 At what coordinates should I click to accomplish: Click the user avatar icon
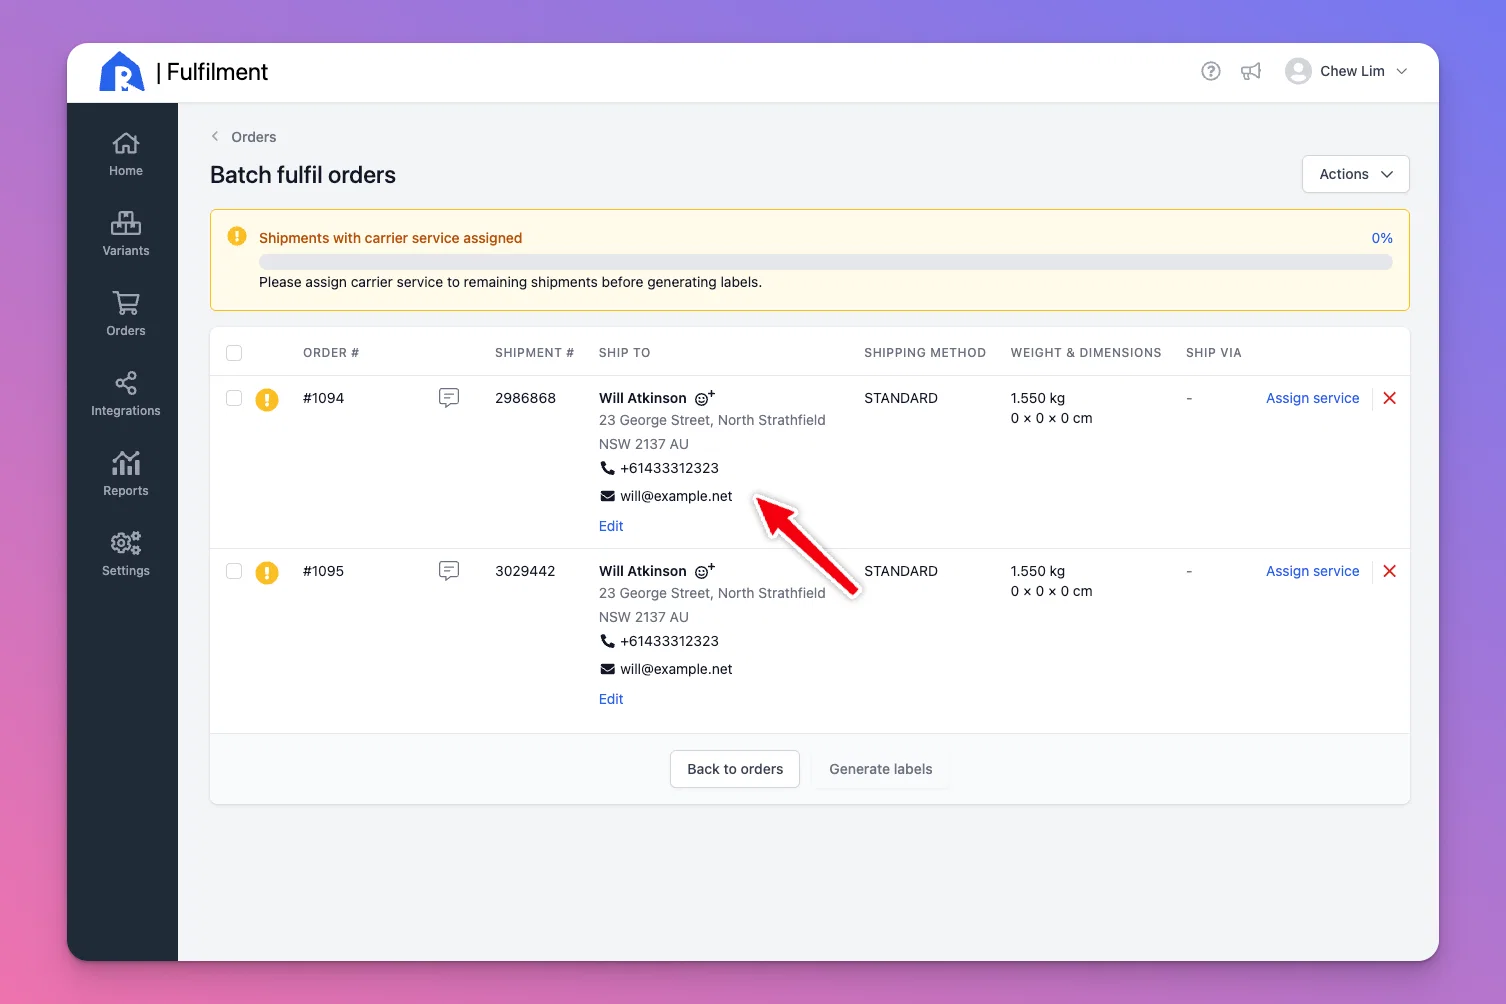[x=1298, y=71]
